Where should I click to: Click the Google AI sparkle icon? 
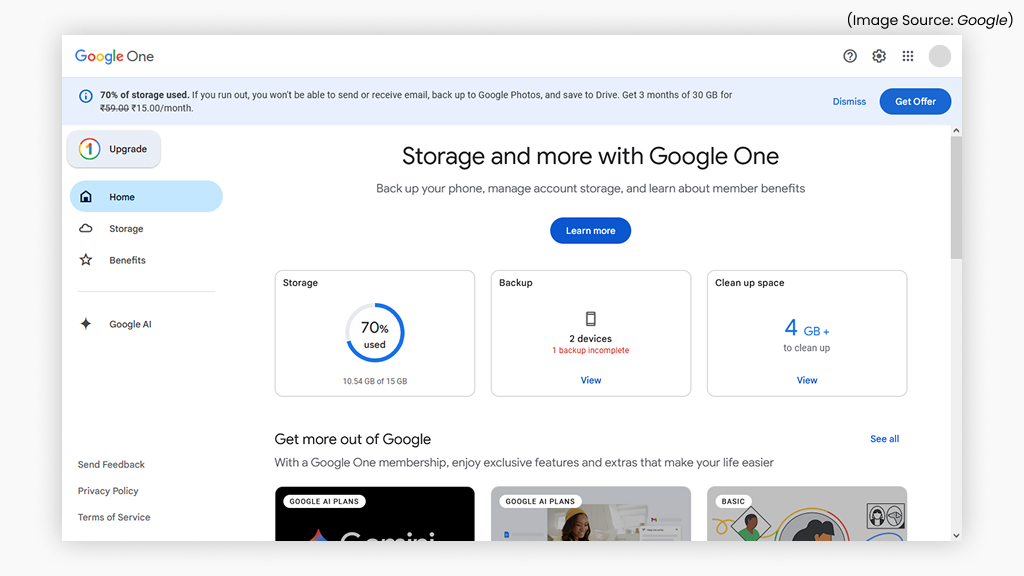(85, 323)
